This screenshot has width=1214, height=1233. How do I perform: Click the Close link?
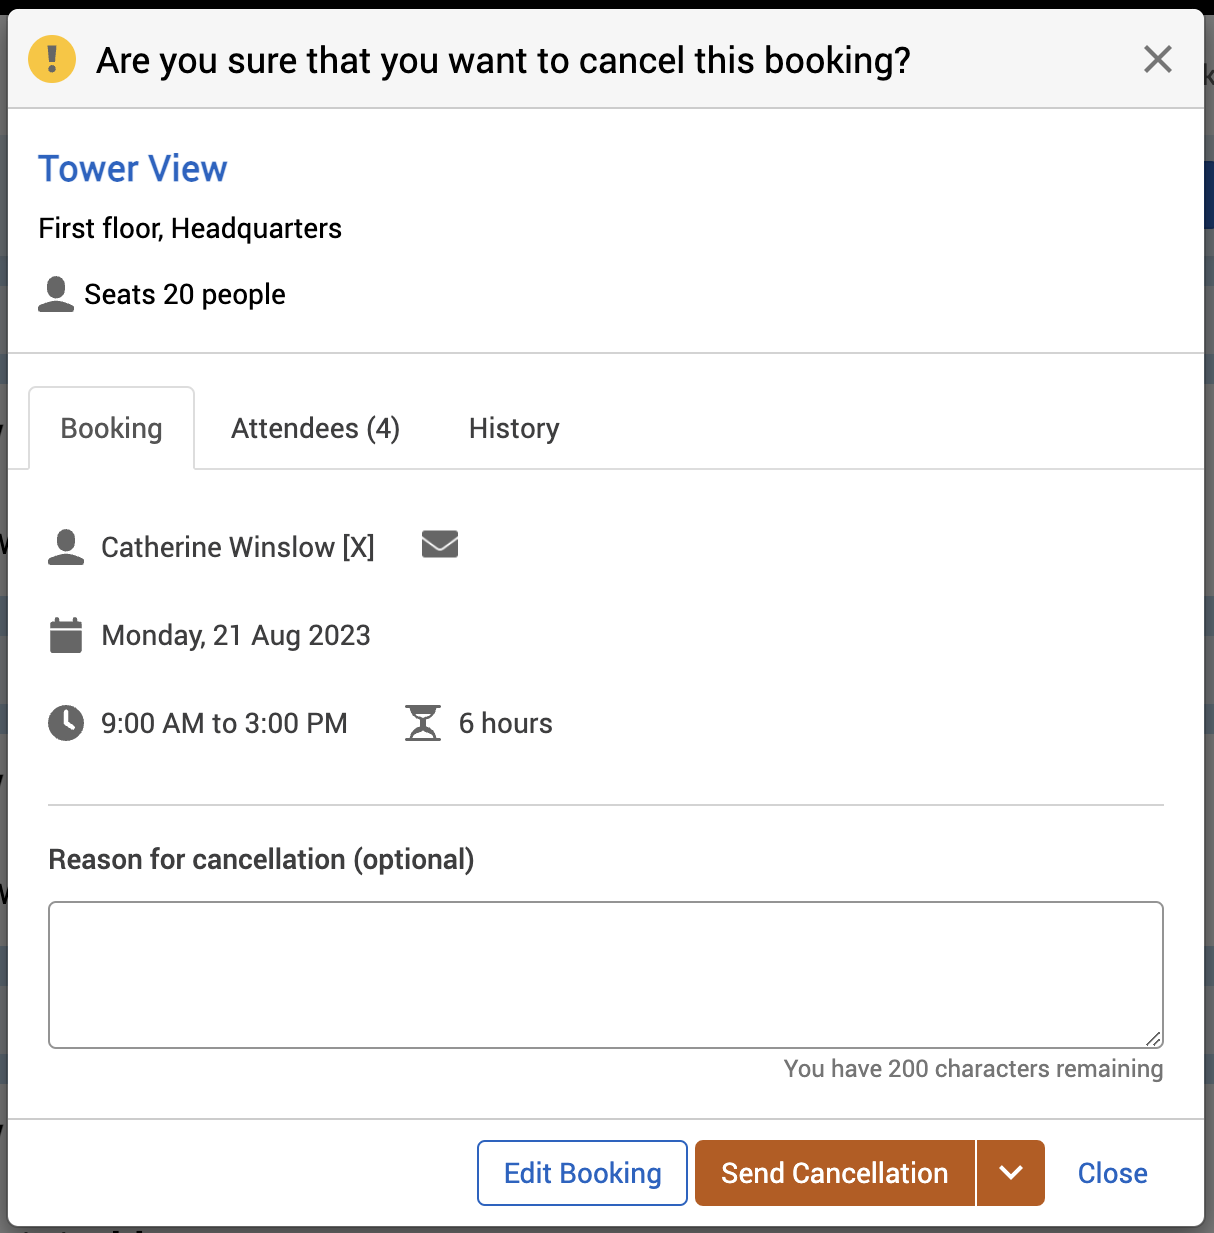tap(1112, 1173)
